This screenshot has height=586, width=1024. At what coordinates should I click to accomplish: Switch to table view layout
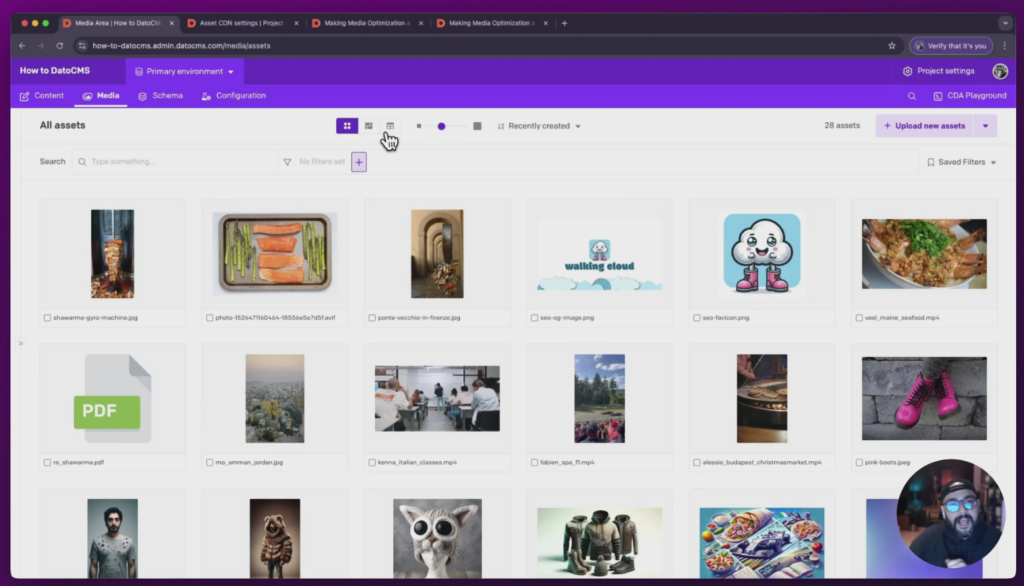click(x=390, y=126)
